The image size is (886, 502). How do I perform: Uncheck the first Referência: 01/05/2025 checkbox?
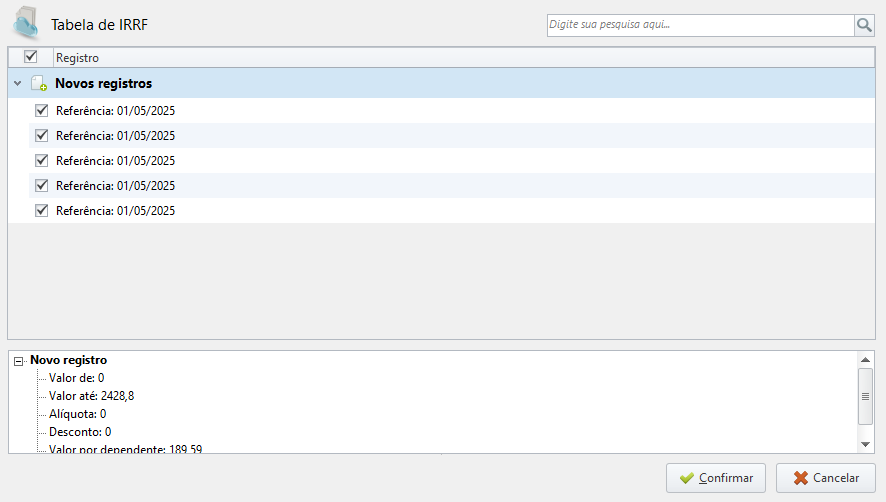tap(41, 110)
